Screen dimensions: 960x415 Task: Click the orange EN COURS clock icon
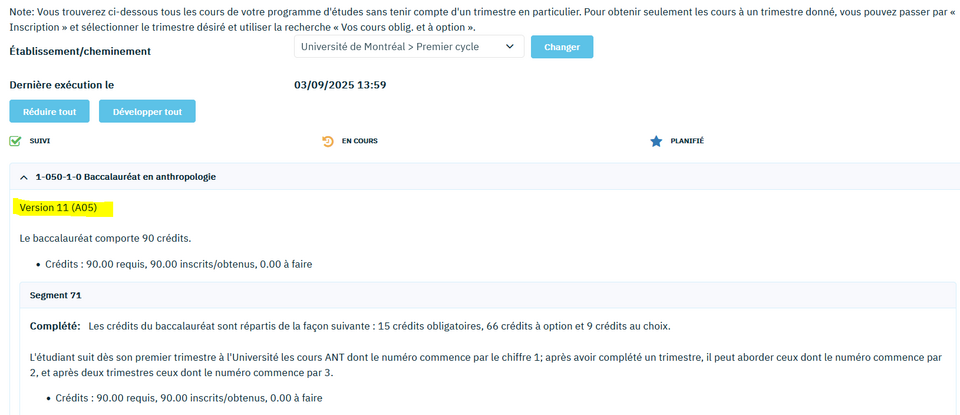[x=327, y=141]
